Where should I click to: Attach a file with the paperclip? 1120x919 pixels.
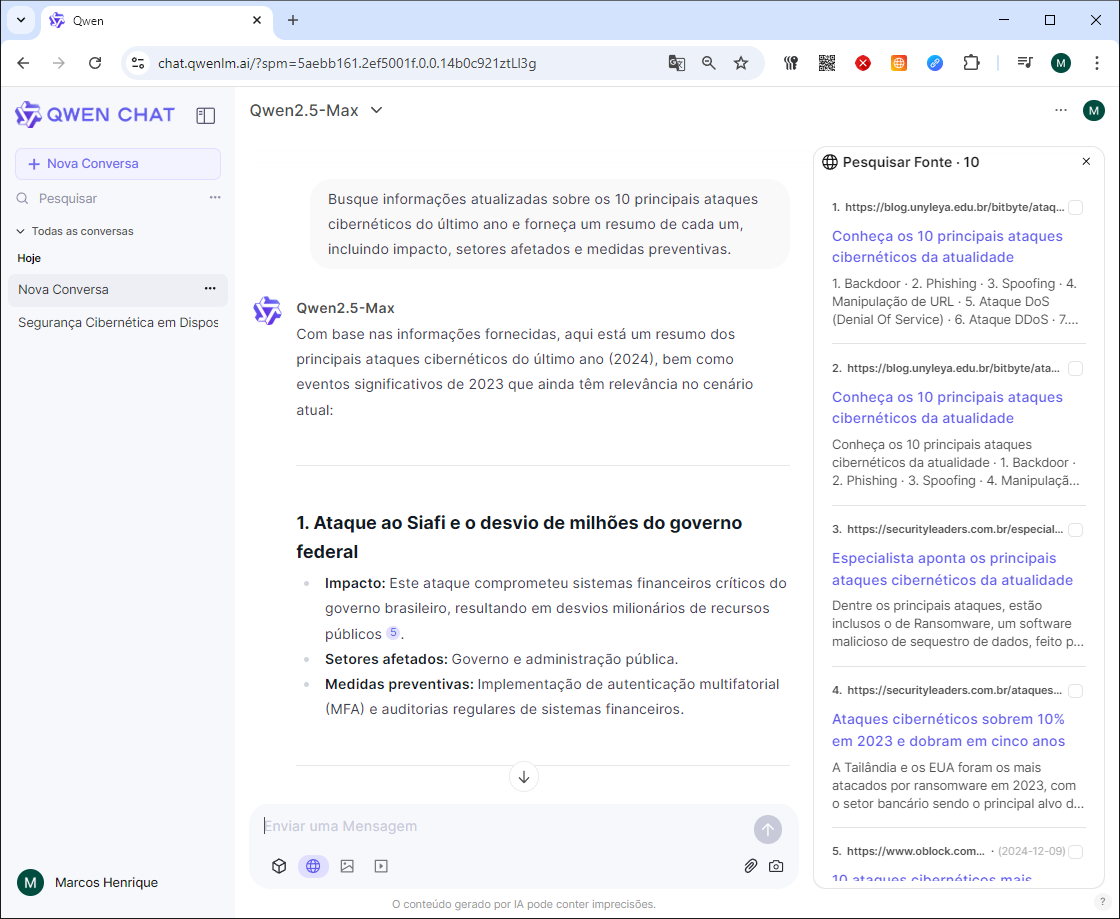pos(750,866)
